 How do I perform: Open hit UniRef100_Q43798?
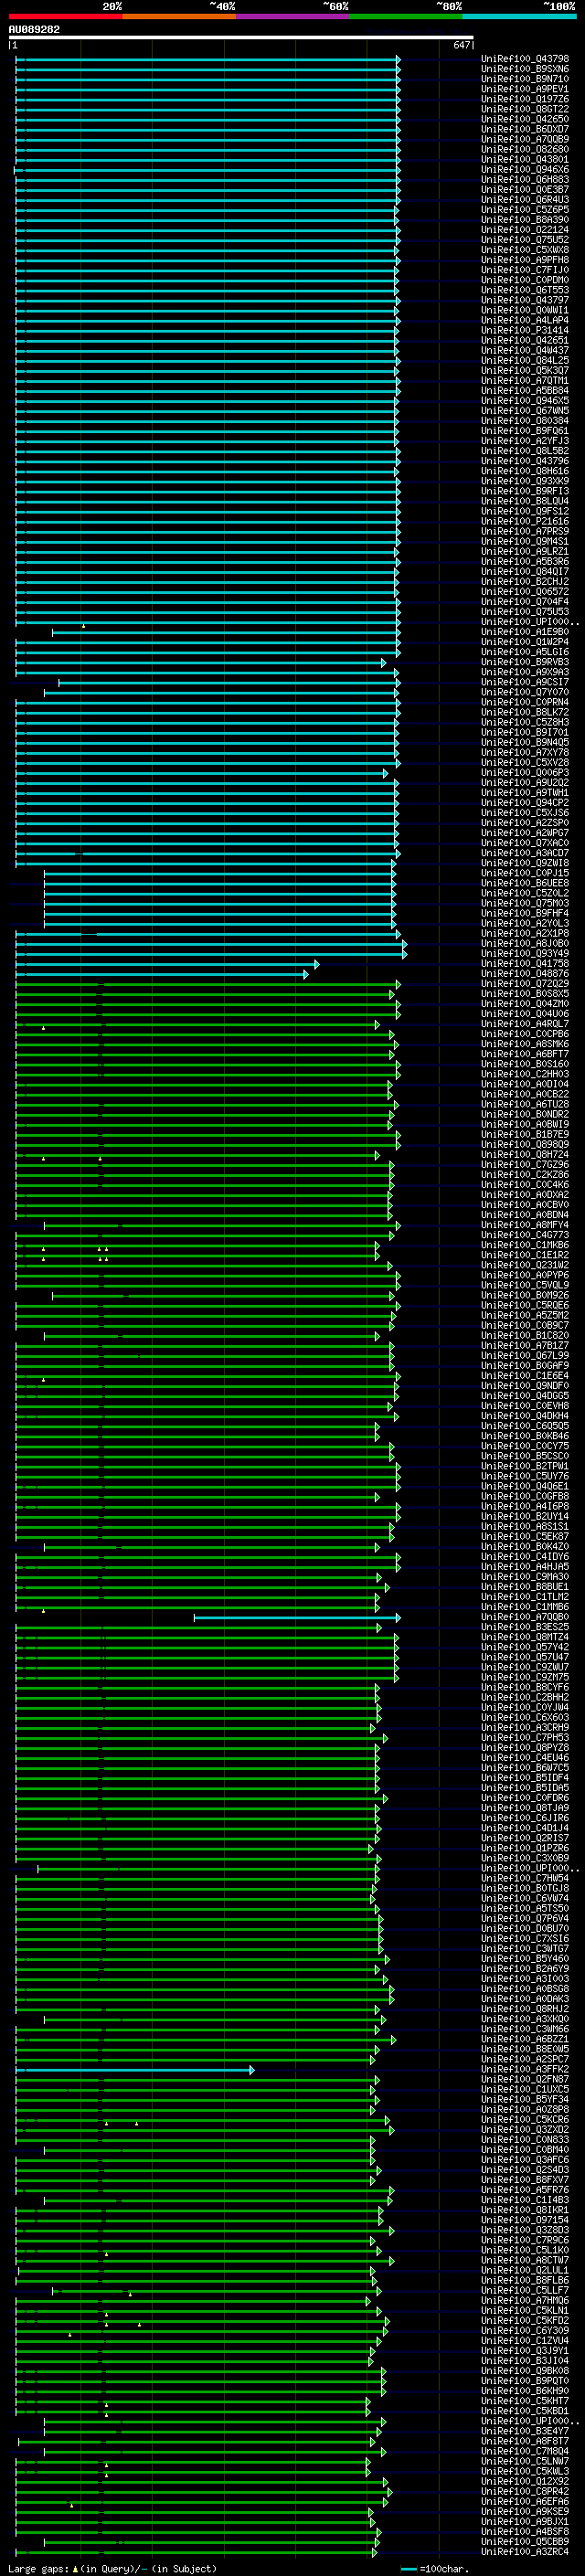pos(525,59)
